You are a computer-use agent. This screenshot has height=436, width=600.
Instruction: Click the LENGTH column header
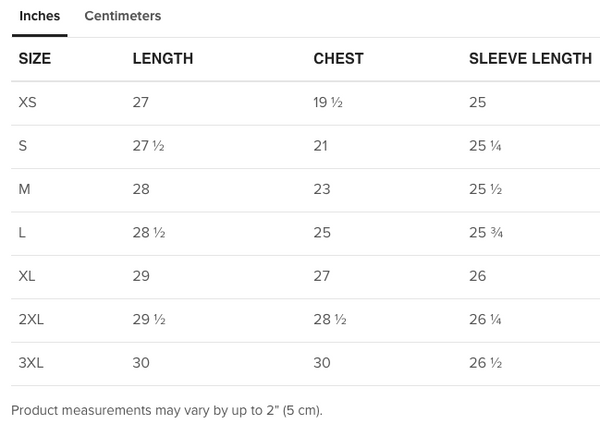(163, 59)
